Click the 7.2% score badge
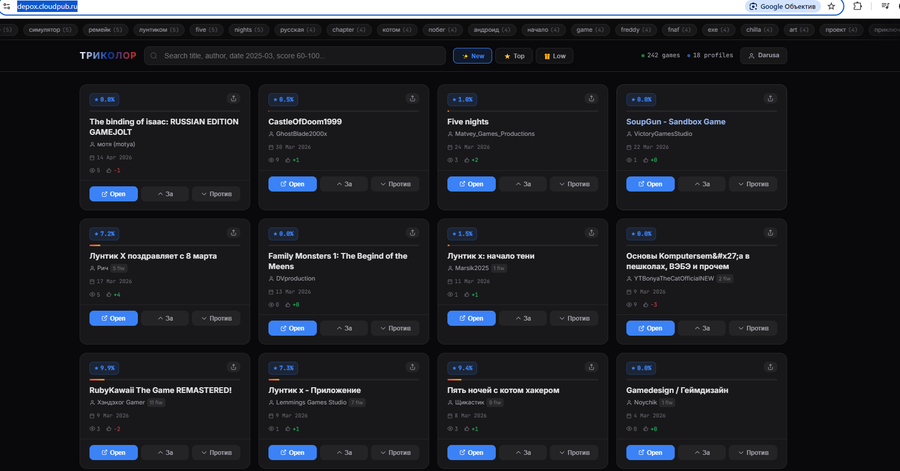This screenshot has height=471, width=900. 104,233
